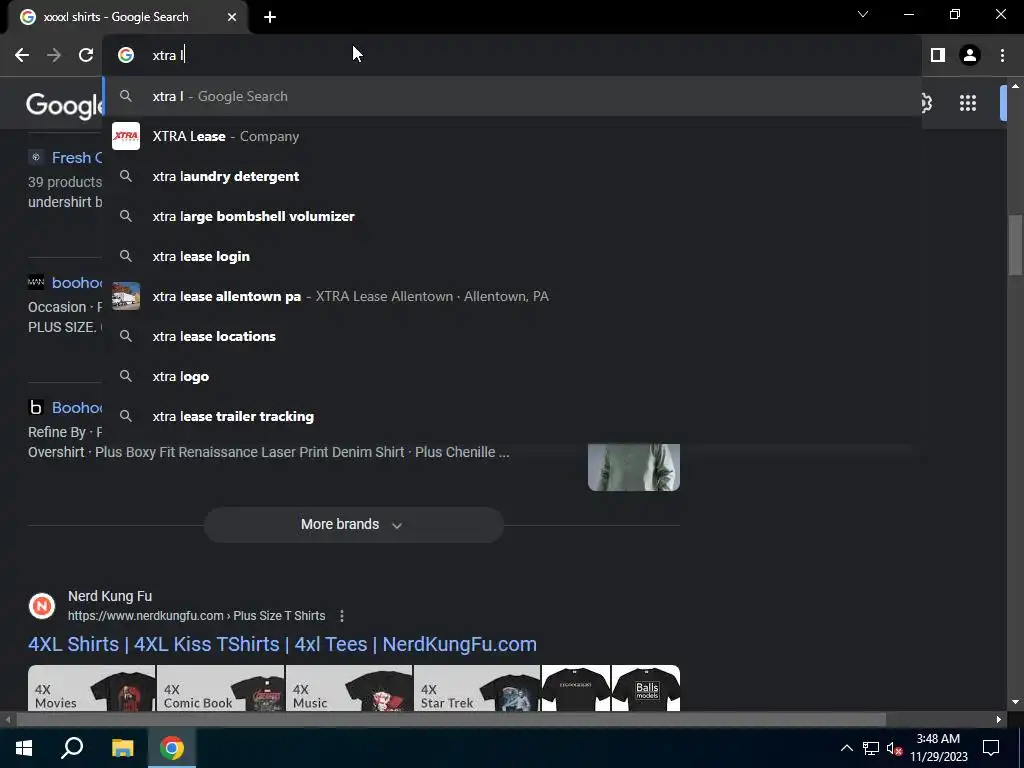Open the Windows Start menu

click(x=24, y=748)
